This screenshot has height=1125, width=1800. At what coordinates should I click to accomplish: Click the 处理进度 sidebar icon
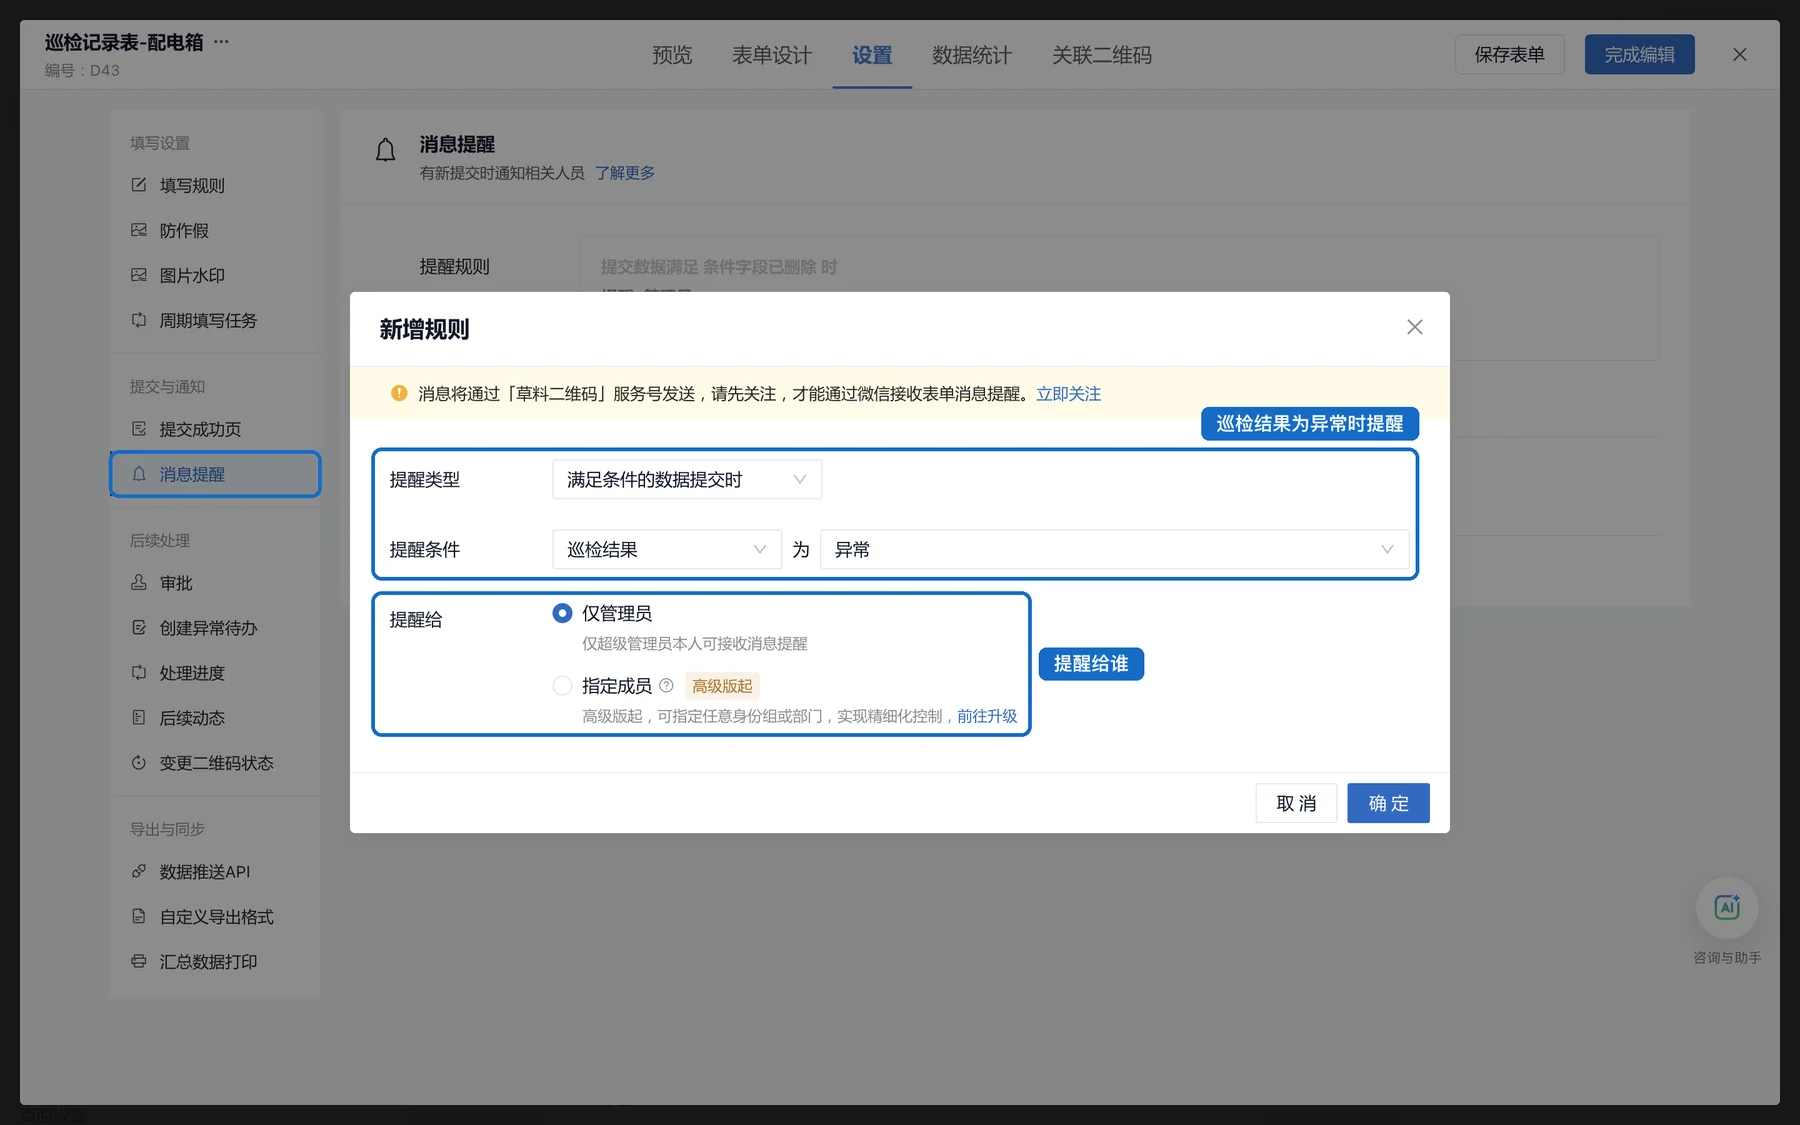click(x=139, y=673)
